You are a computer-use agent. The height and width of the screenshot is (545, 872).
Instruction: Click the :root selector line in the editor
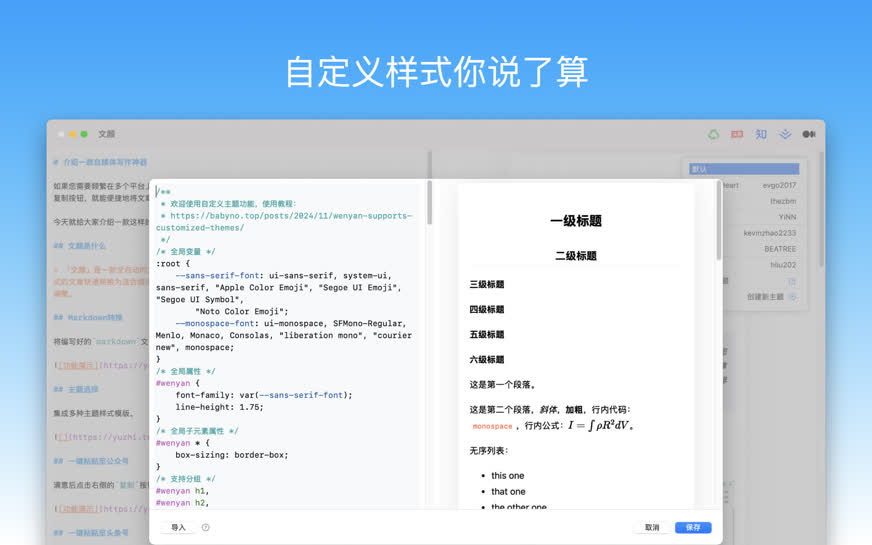tap(173, 264)
